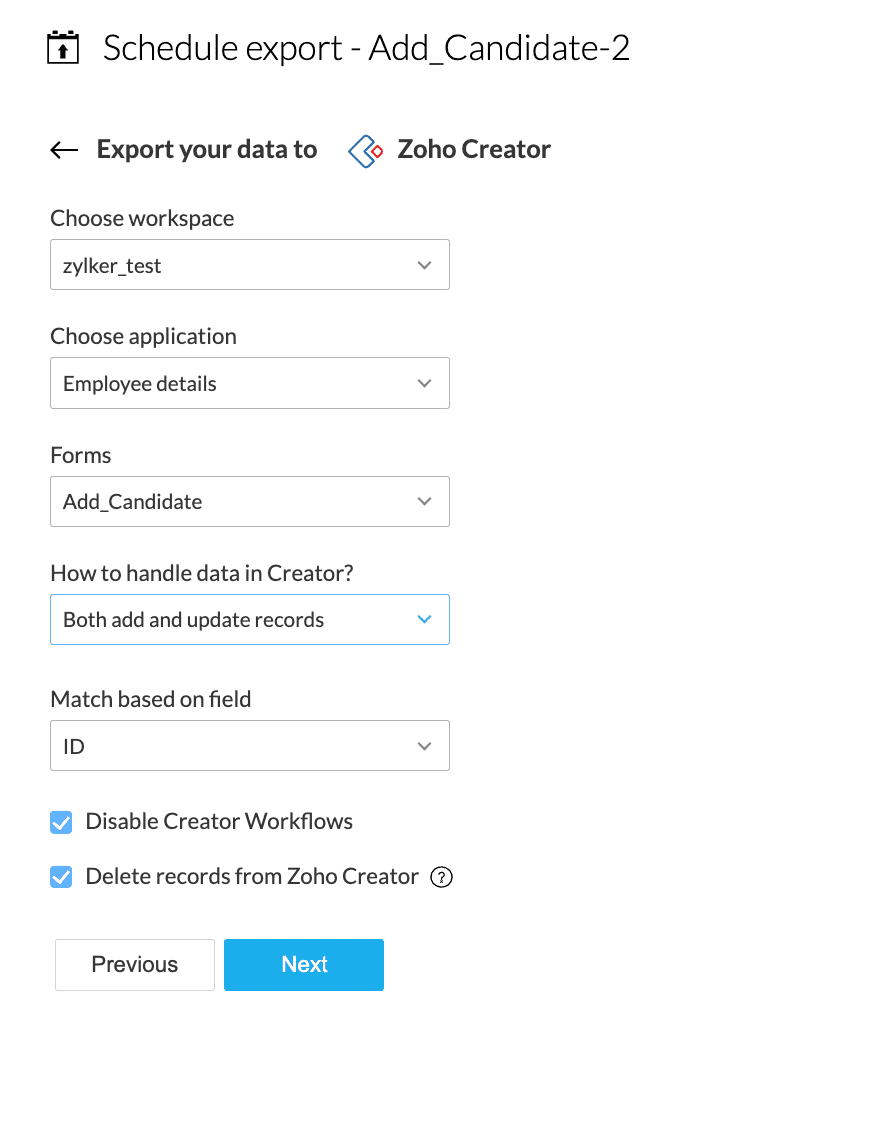This screenshot has width=876, height=1126.
Task: Uncheck Disable Creator Workflows checkbox
Action: 62,822
